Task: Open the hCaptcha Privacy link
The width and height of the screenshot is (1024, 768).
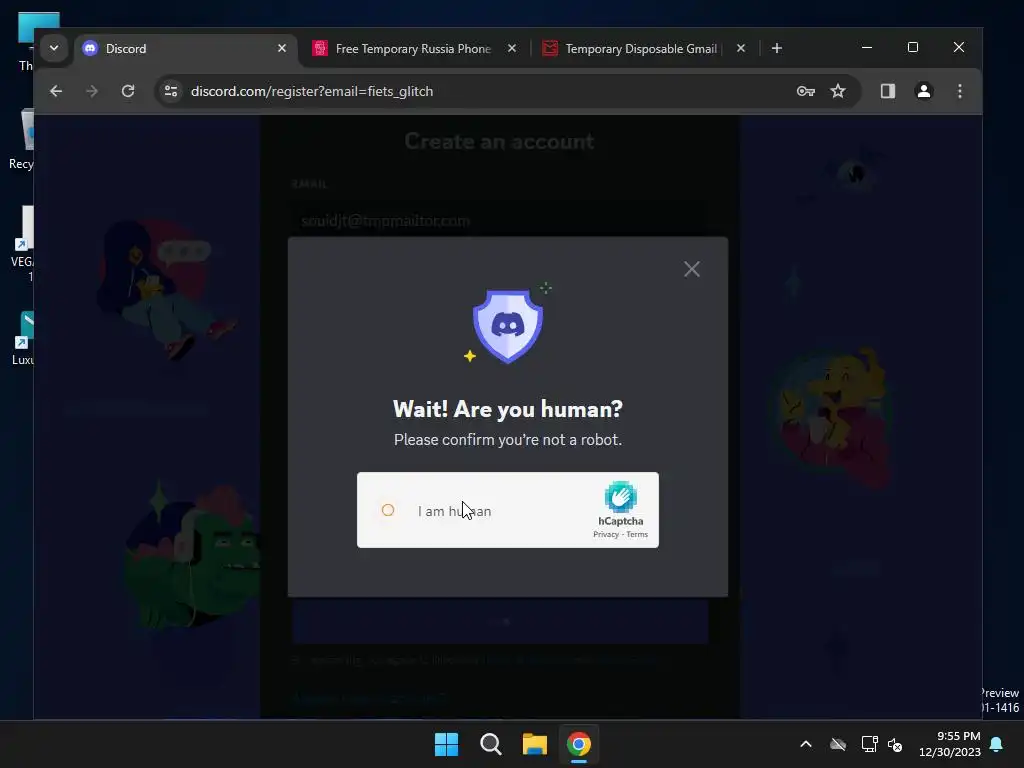Action: (x=605, y=534)
